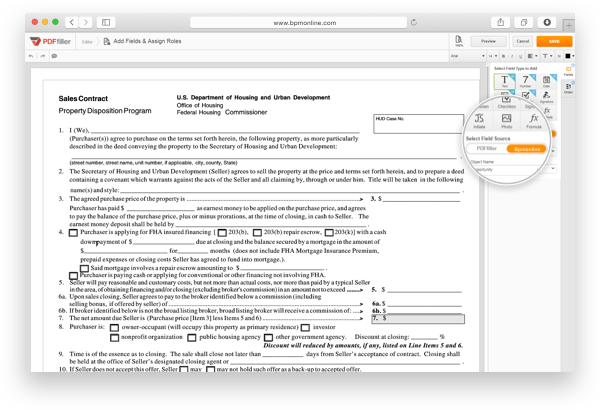The height and width of the screenshot is (410, 600).
Task: Select the Number field type
Action: pos(525,81)
